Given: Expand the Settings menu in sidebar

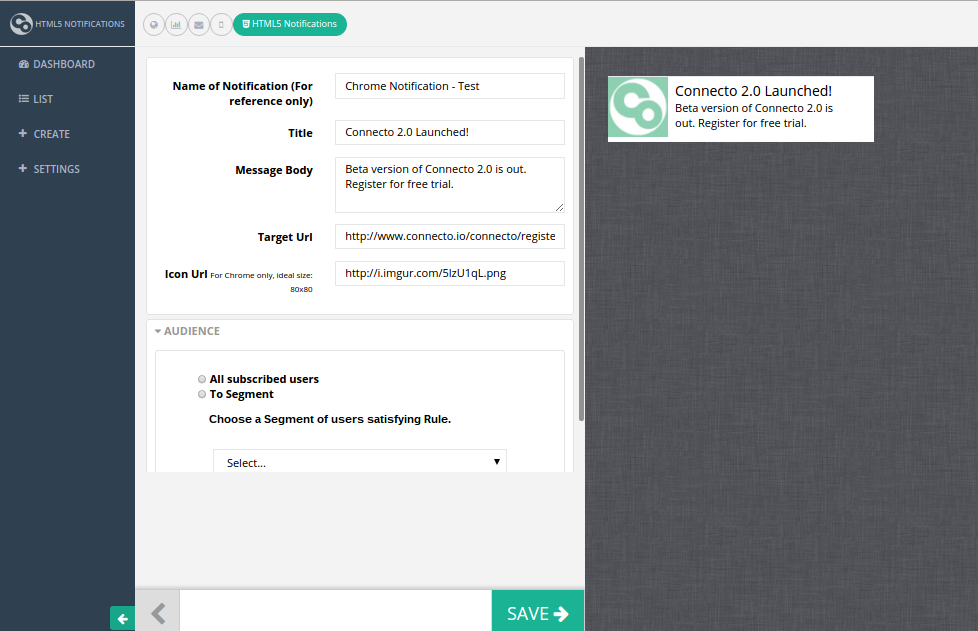Looking at the screenshot, I should coord(49,169).
